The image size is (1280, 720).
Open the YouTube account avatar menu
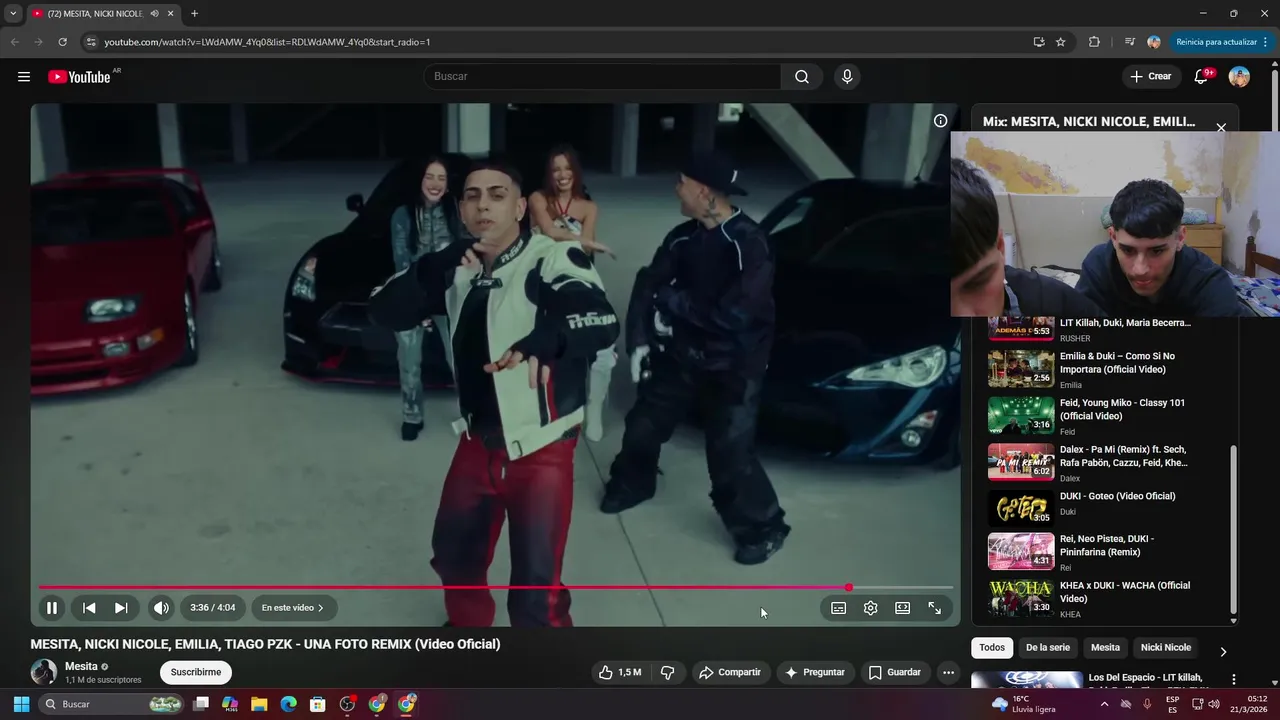[1239, 77]
